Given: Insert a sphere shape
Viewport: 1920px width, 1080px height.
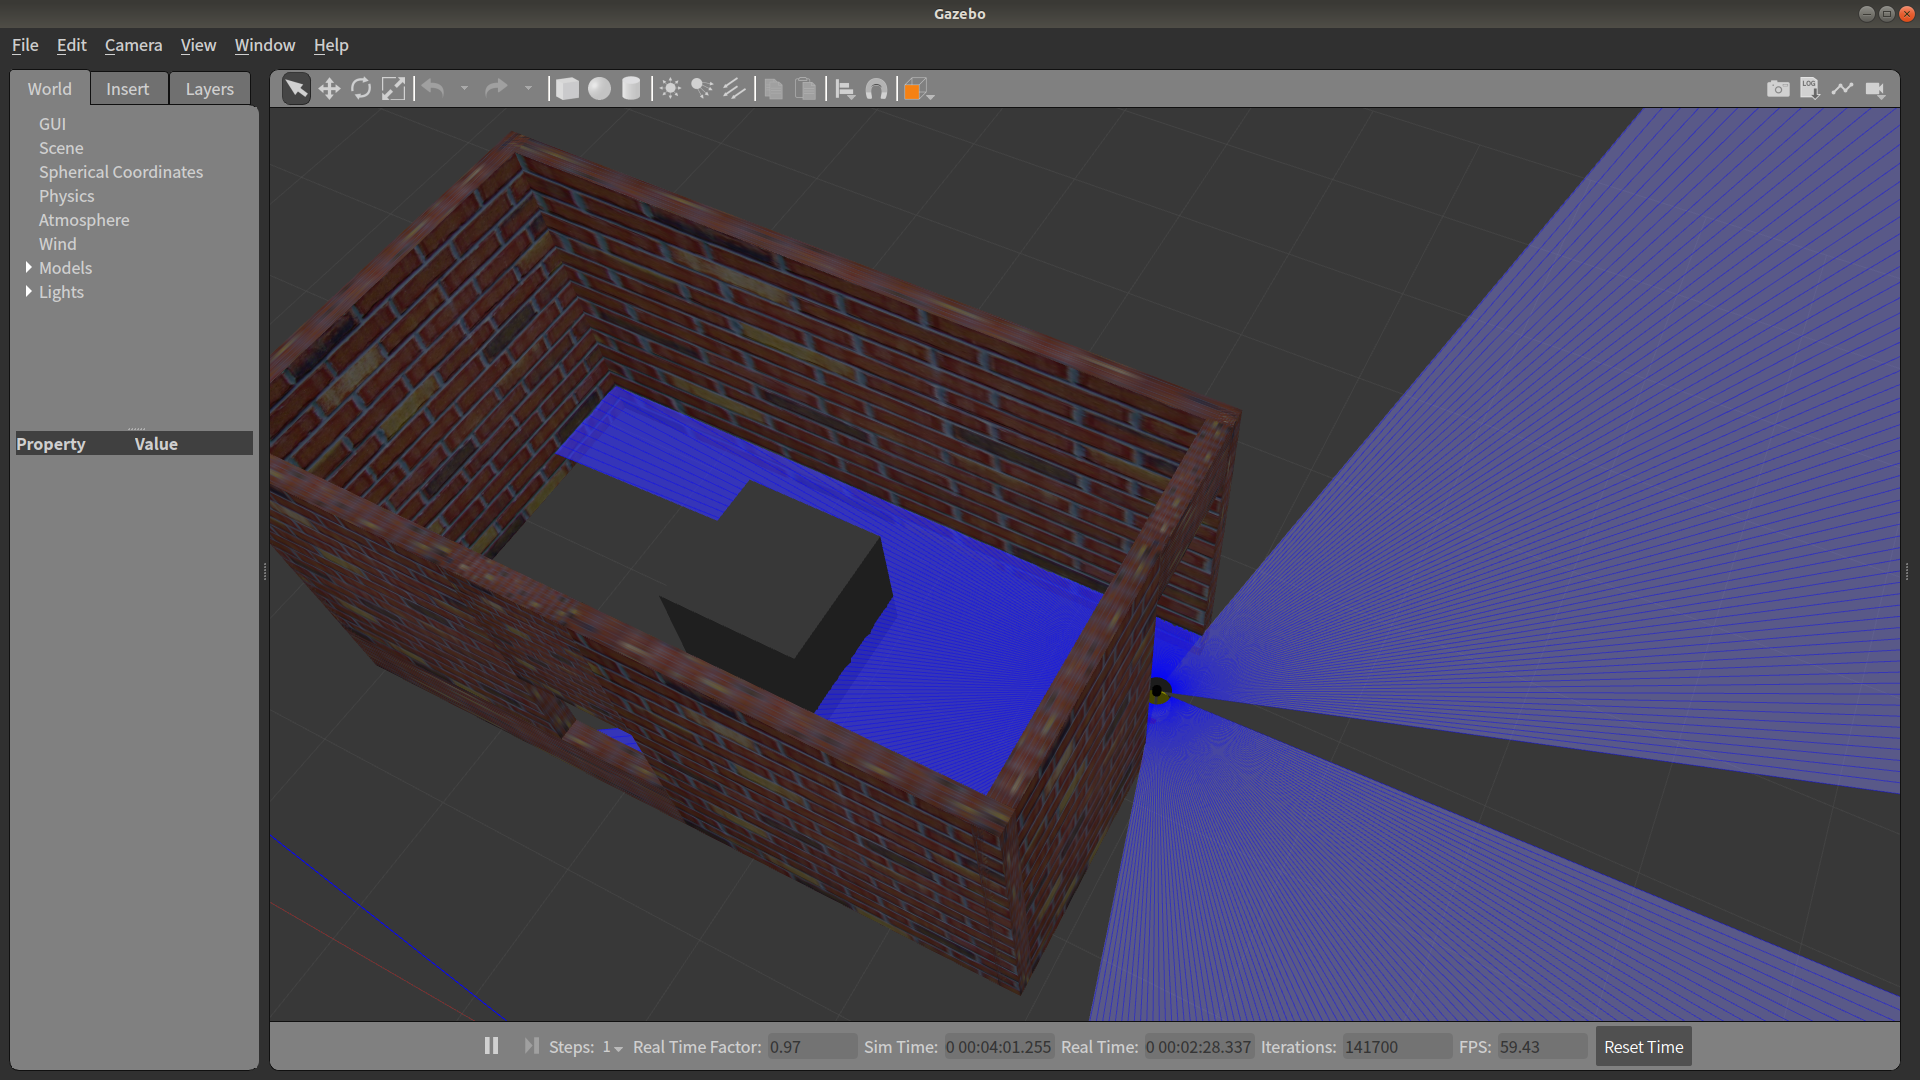Looking at the screenshot, I should click(599, 89).
